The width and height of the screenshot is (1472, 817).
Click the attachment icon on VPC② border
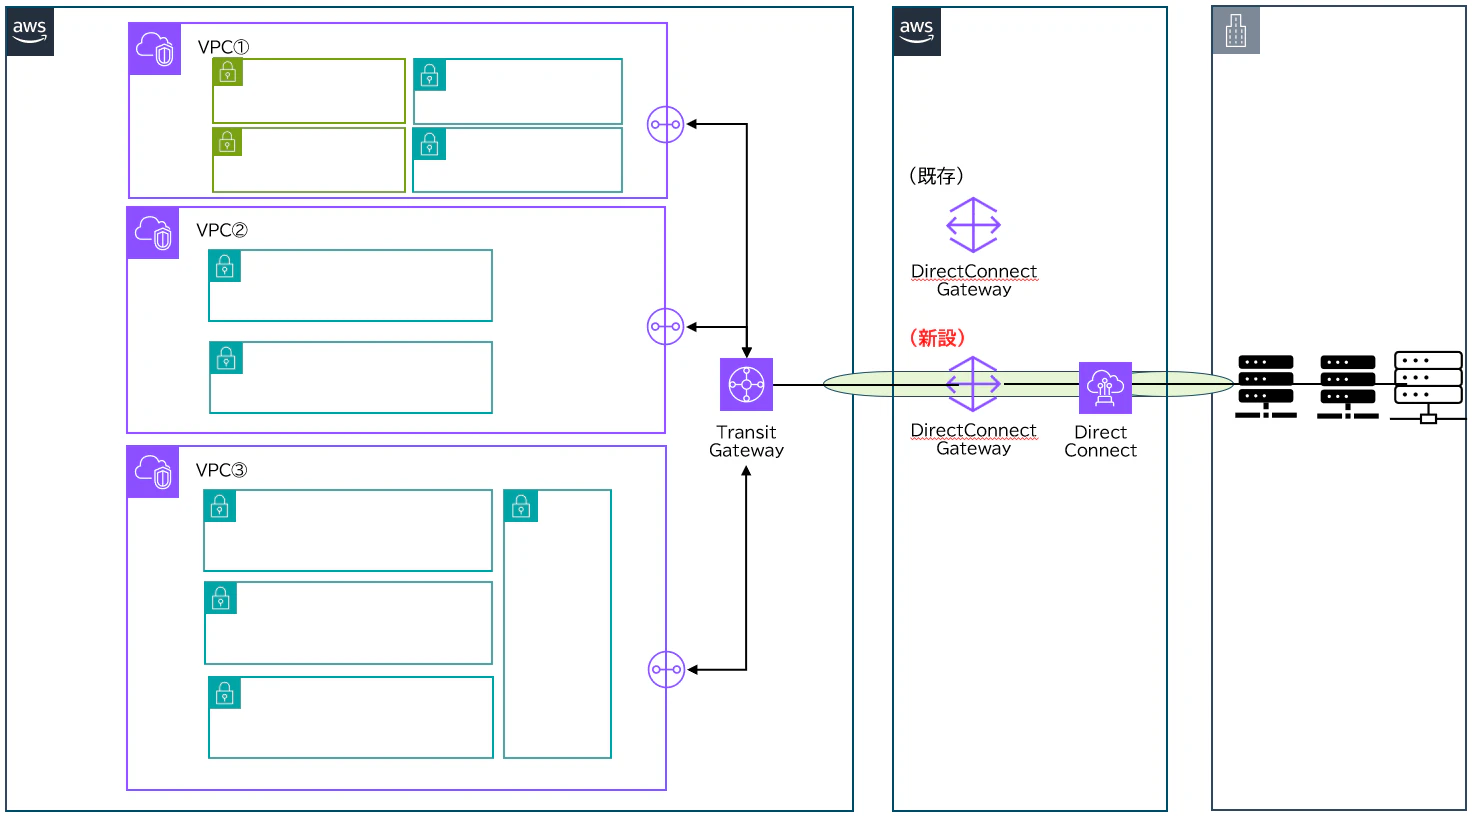click(x=666, y=326)
